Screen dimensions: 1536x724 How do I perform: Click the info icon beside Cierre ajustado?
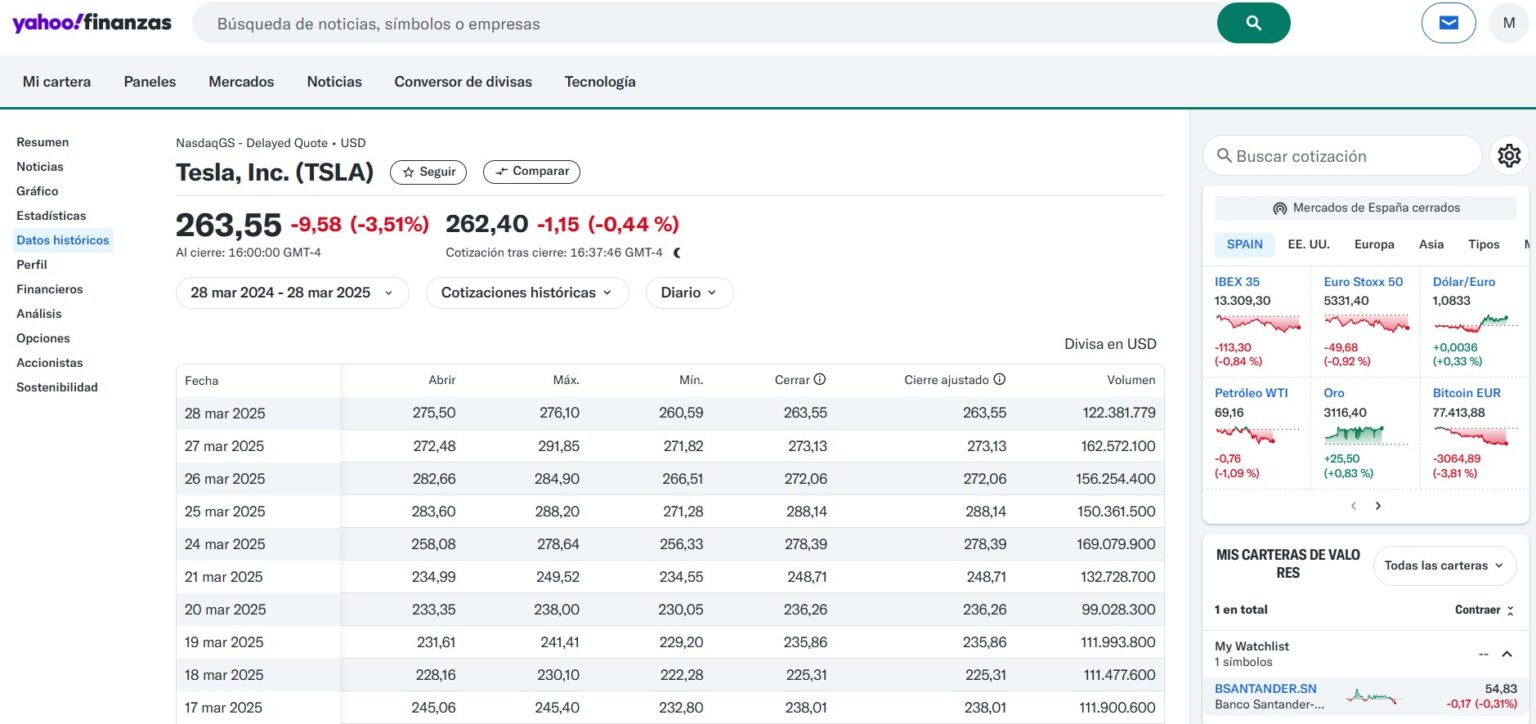click(x=999, y=380)
